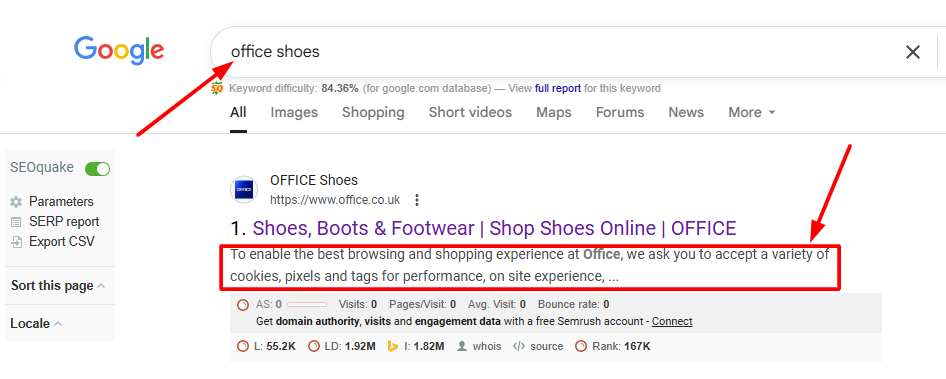
Task: Click the Avg. Visit: 0 value
Action: tap(497, 305)
